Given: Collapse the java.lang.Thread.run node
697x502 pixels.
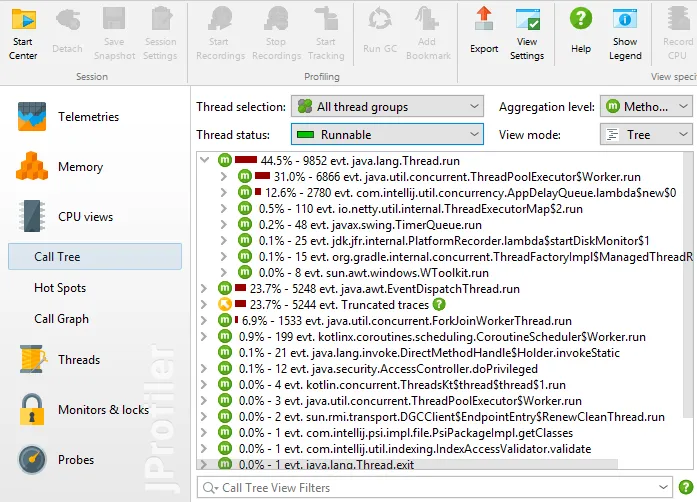Looking at the screenshot, I should [x=204, y=160].
